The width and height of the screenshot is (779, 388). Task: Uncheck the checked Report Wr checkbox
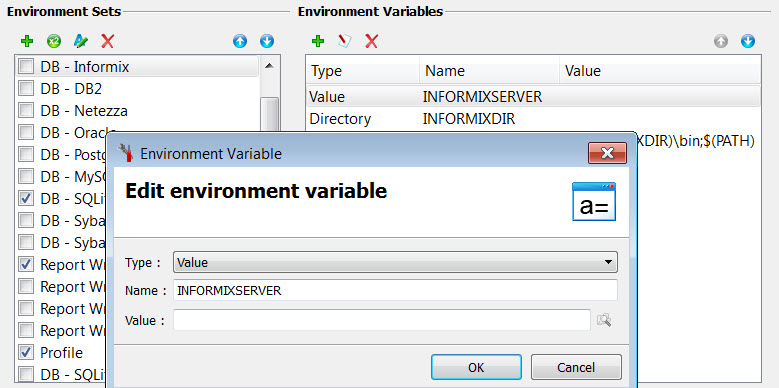click(26, 265)
